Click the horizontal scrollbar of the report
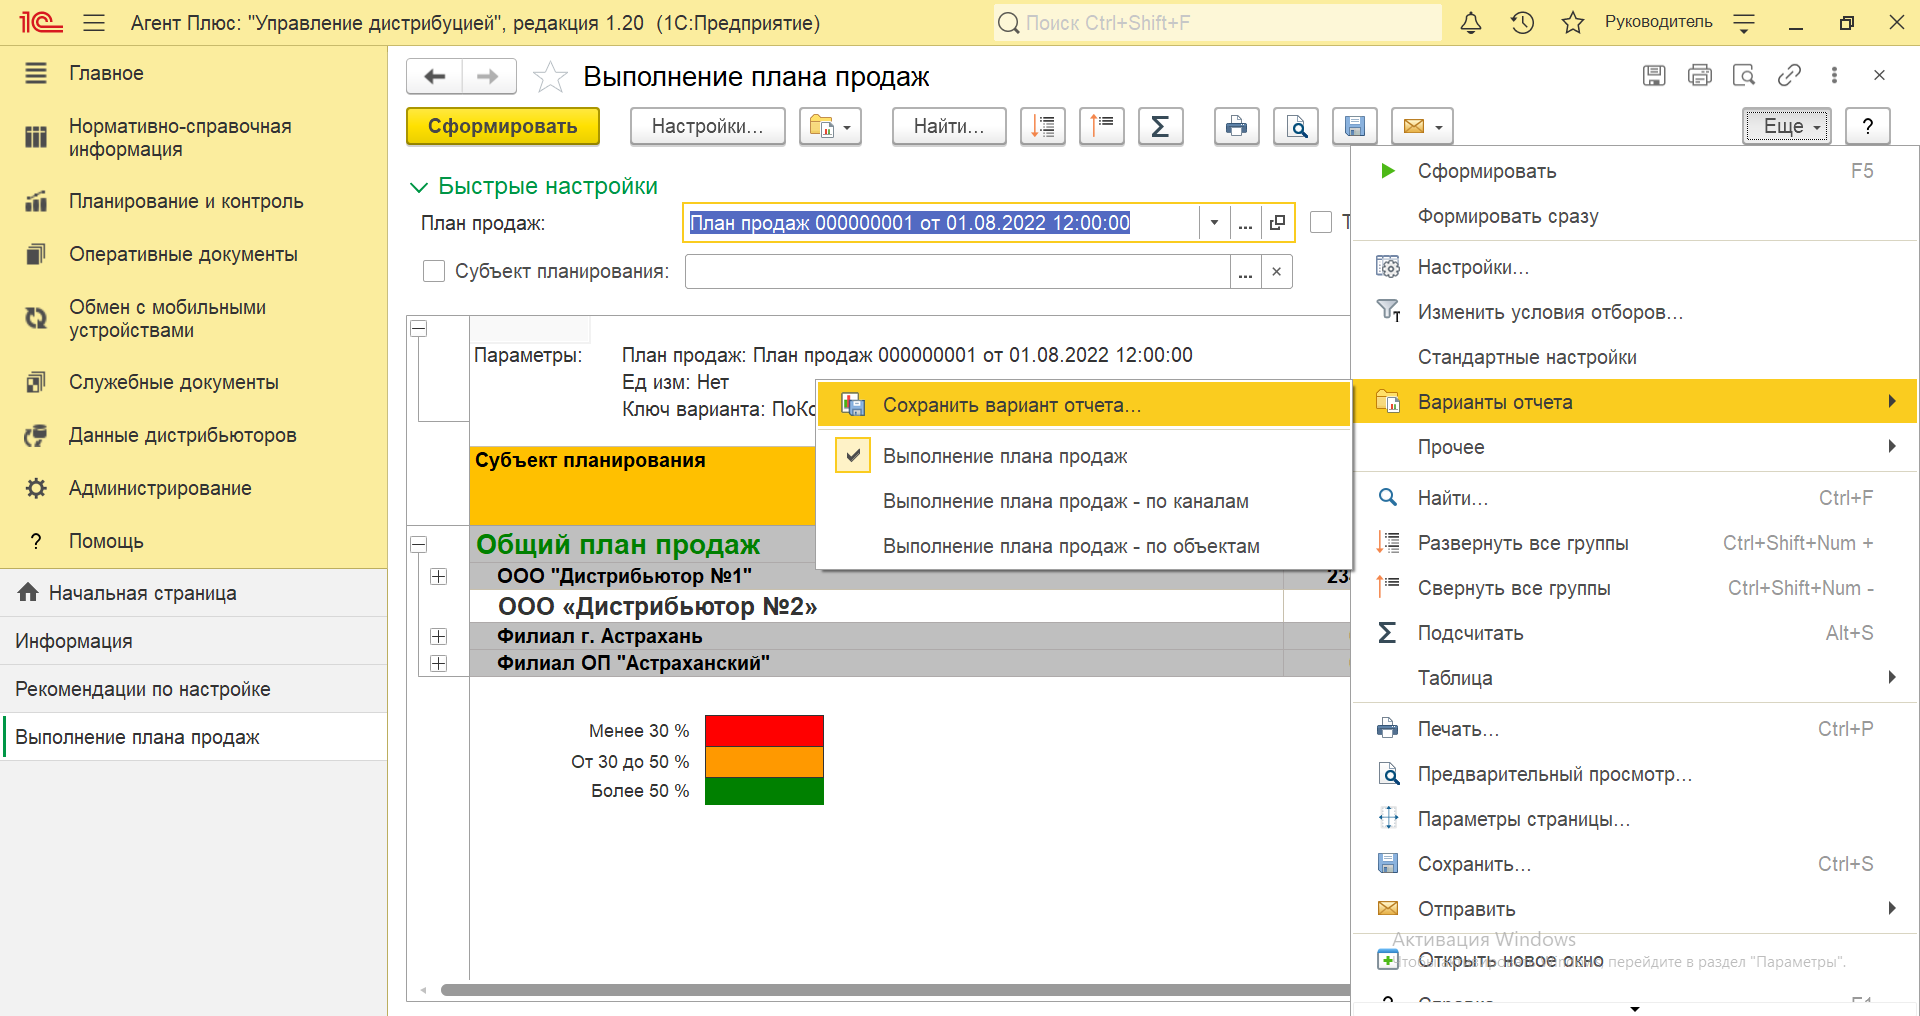This screenshot has height=1016, width=1920. coord(895,990)
